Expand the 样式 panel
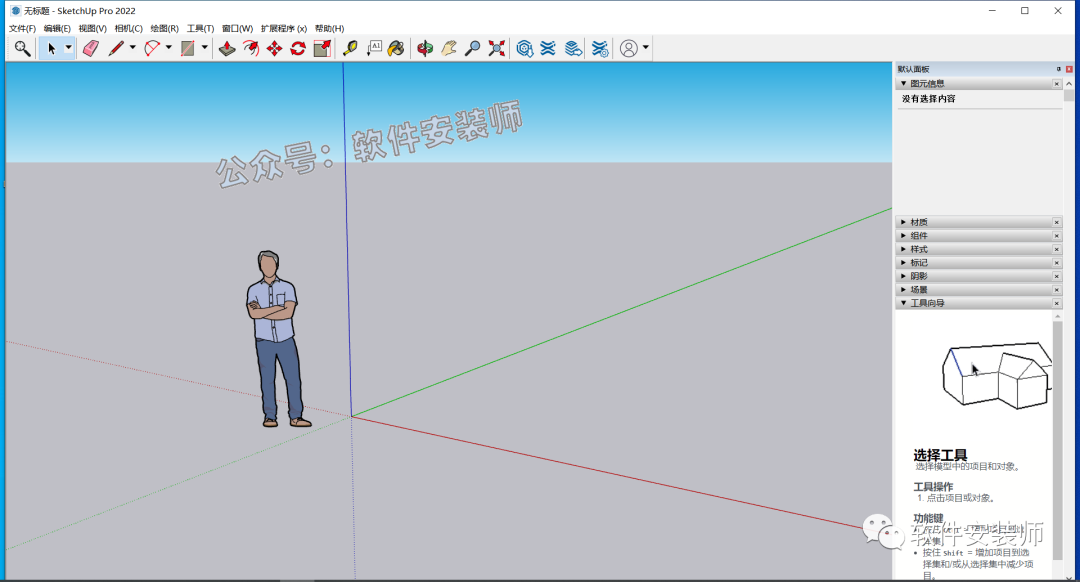This screenshot has width=1080, height=582. (904, 249)
